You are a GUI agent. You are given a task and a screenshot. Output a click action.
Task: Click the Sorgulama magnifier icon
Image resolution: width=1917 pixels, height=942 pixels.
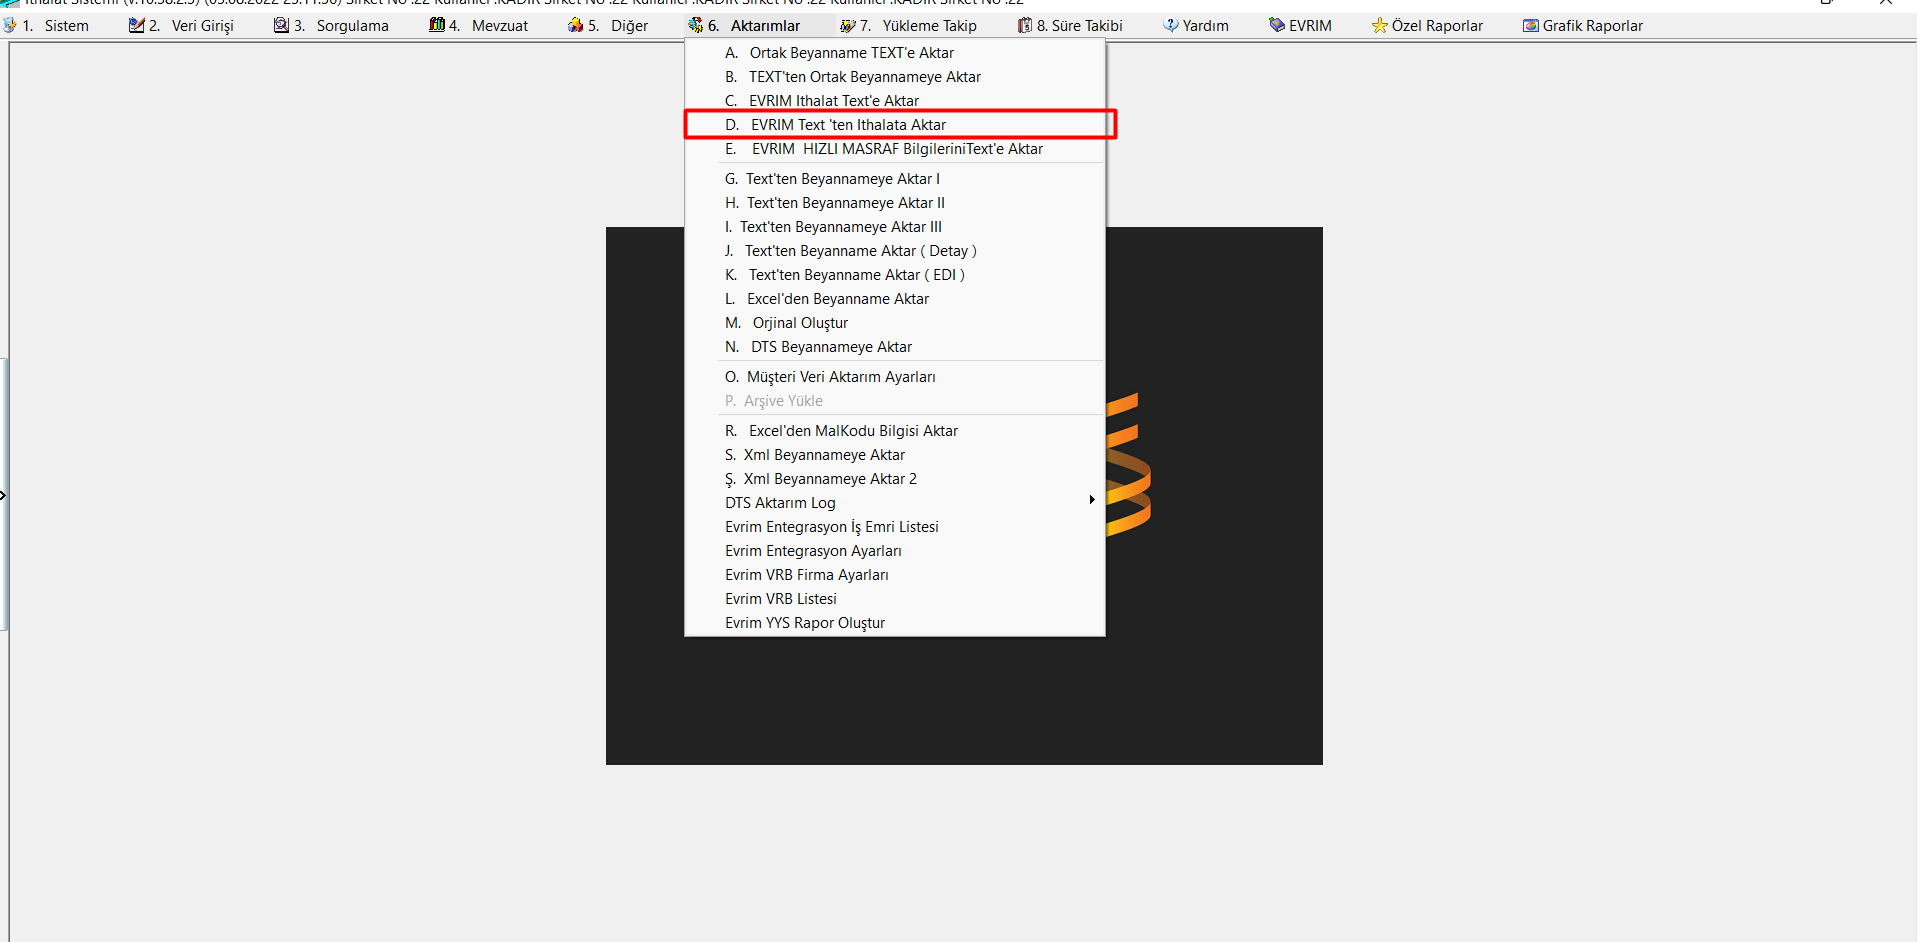pos(281,25)
